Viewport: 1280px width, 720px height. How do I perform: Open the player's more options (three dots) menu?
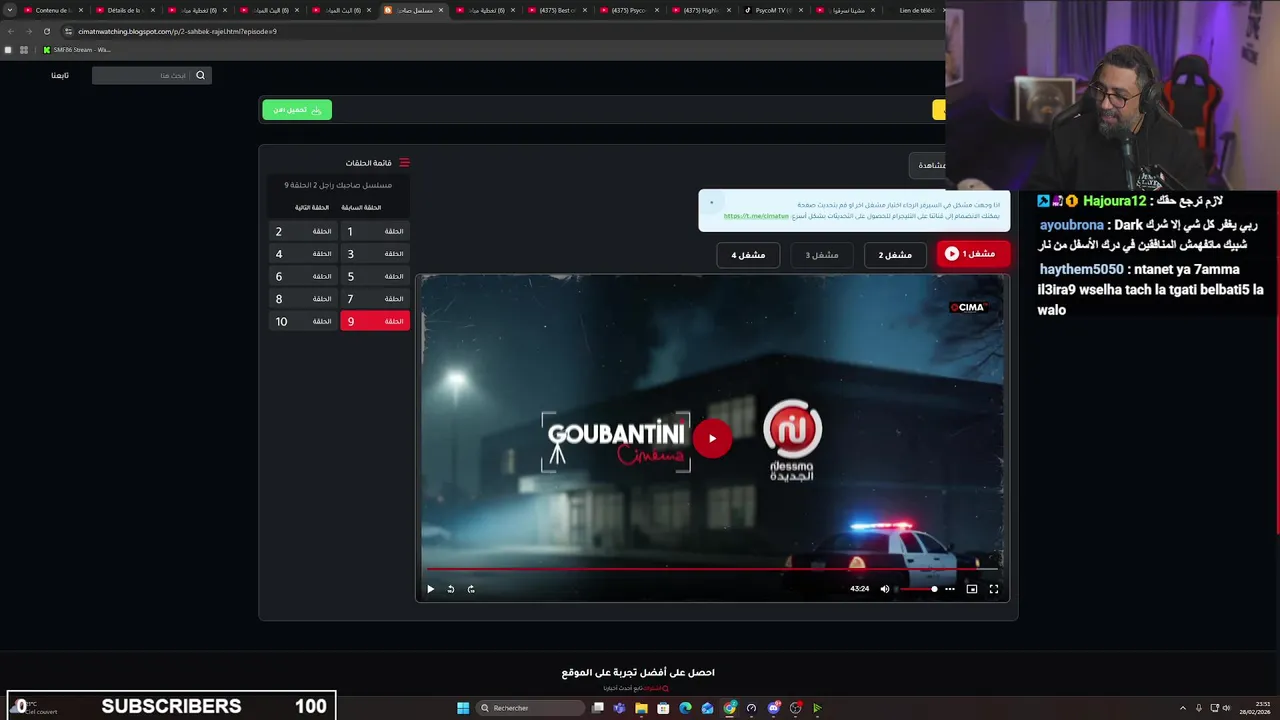coord(950,589)
